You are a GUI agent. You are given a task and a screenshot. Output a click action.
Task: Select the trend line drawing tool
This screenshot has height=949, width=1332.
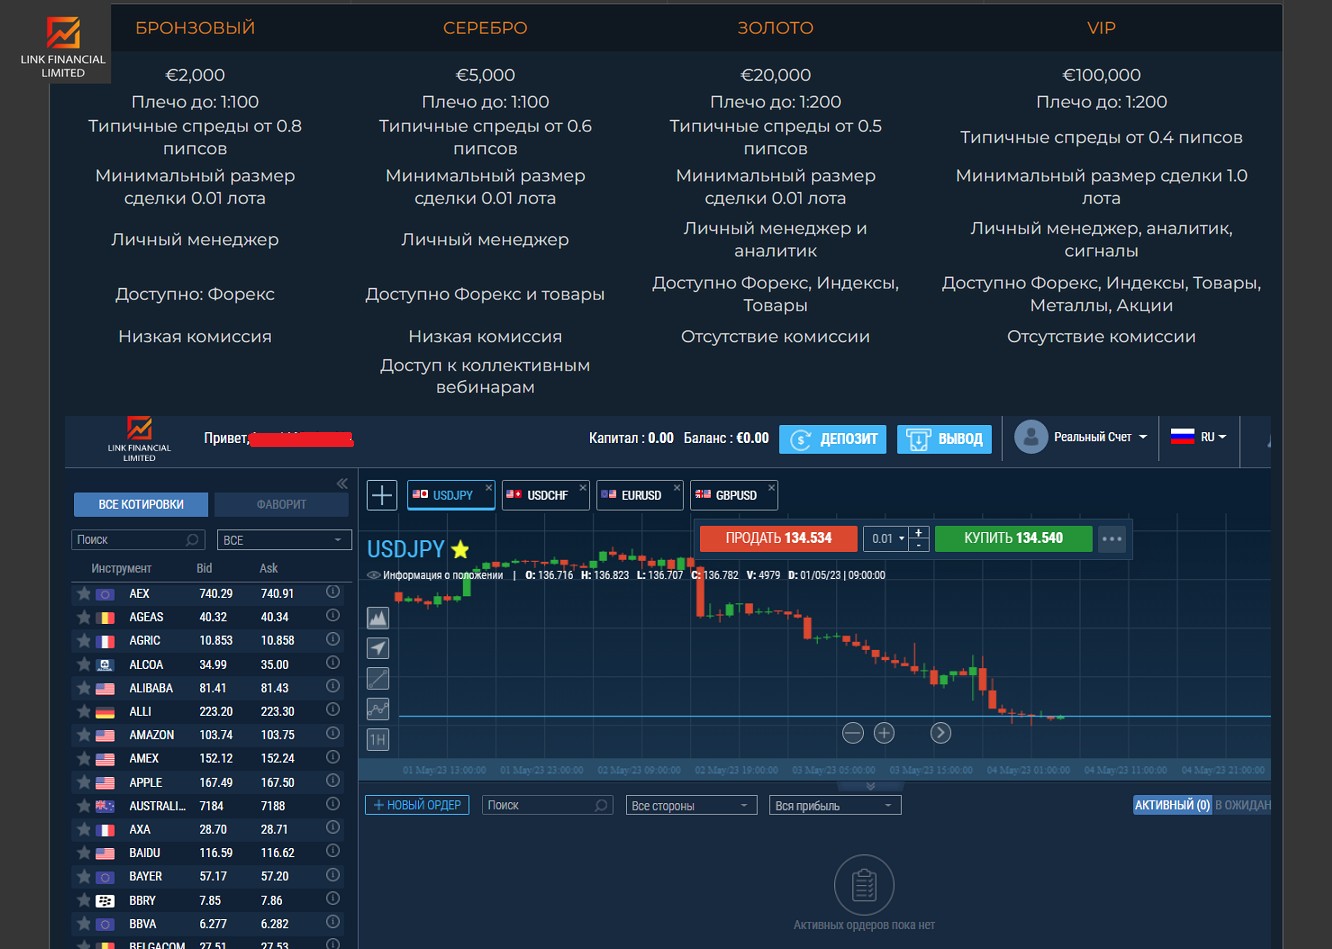[x=378, y=679]
